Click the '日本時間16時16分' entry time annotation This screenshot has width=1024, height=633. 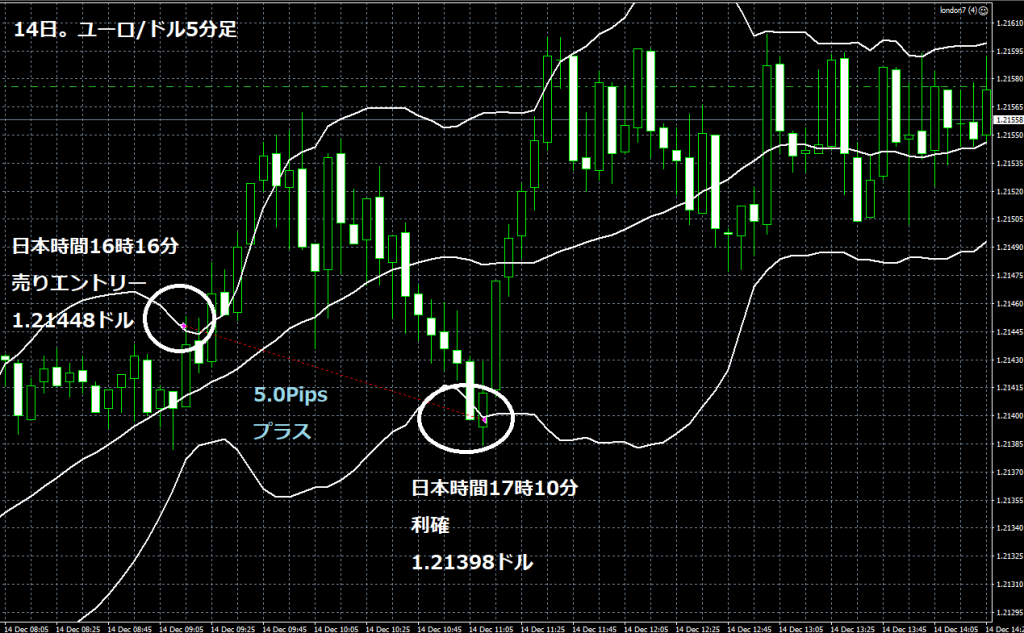[95, 246]
